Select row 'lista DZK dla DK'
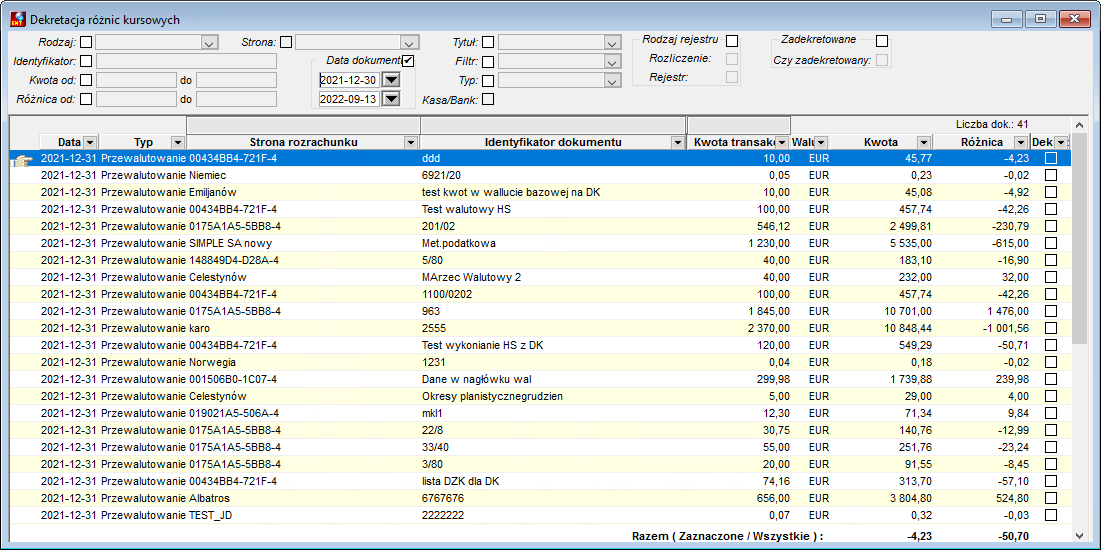 541,481
